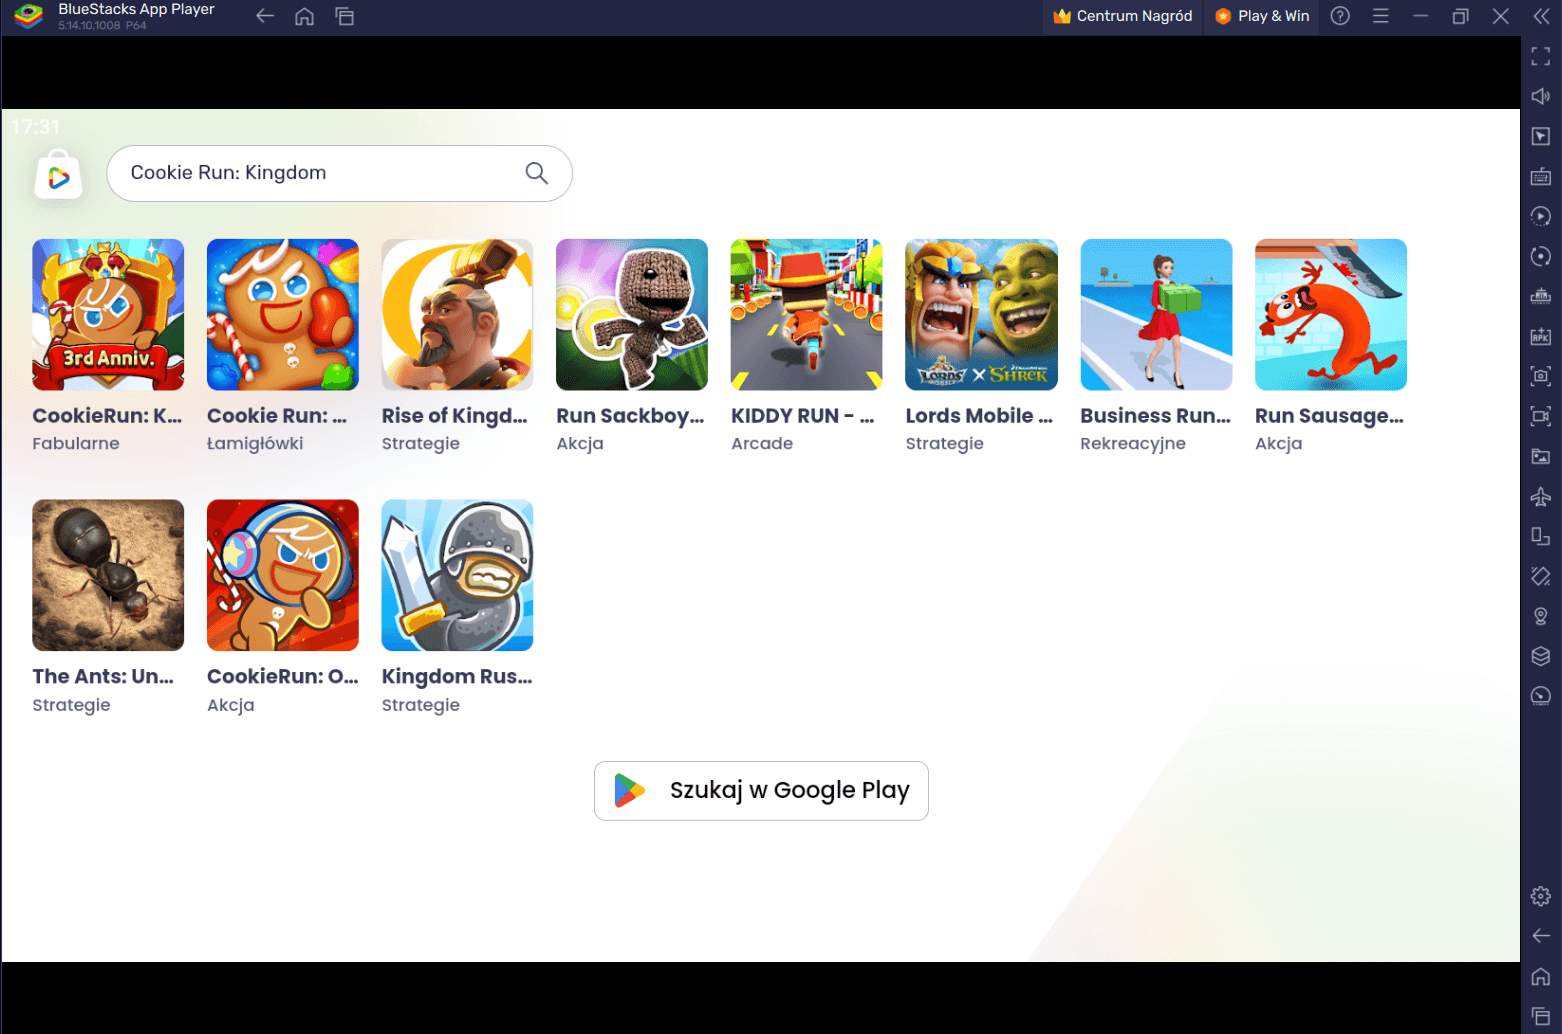Open the Cookie Run puzzle game thumbnail

[x=283, y=314]
